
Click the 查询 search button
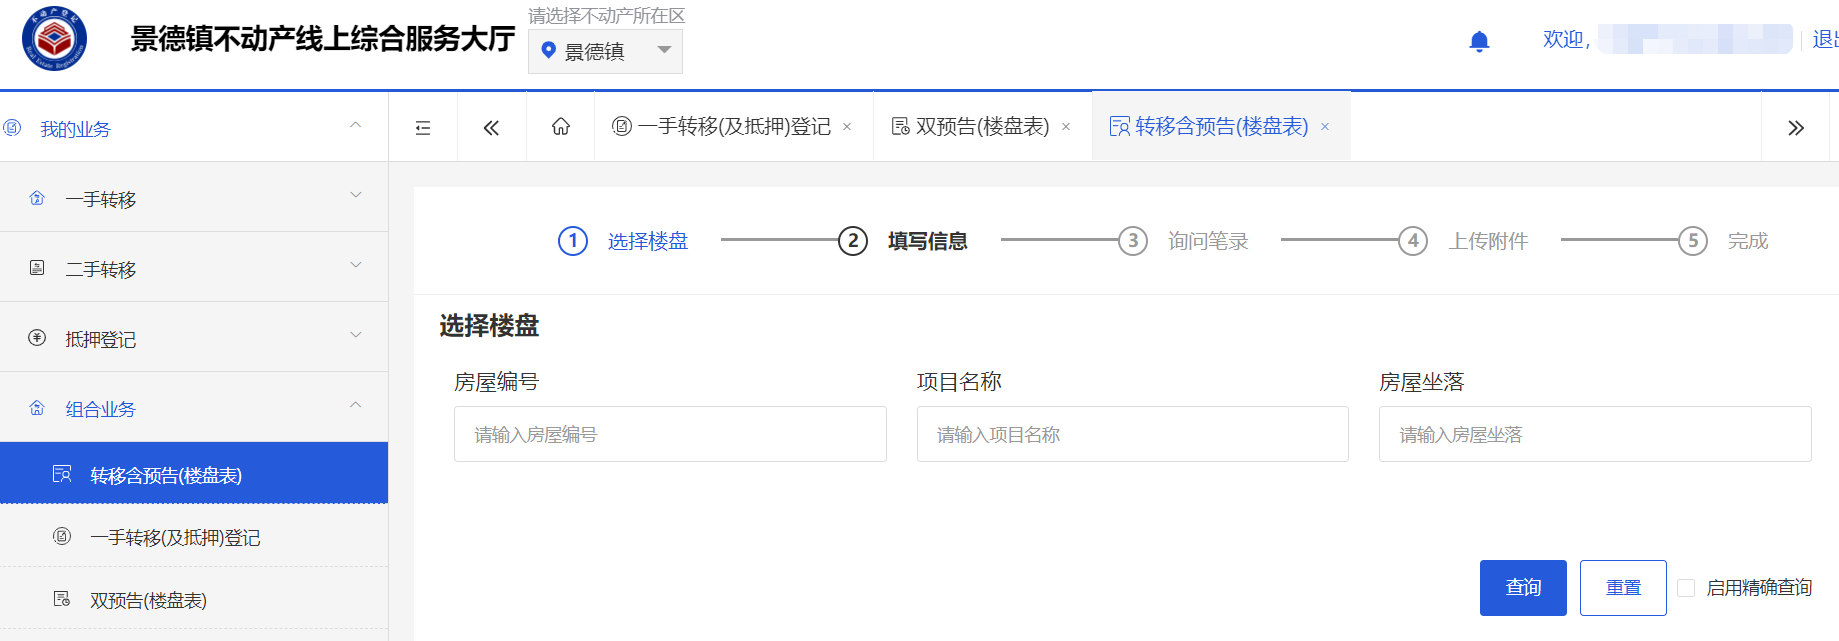(x=1523, y=588)
